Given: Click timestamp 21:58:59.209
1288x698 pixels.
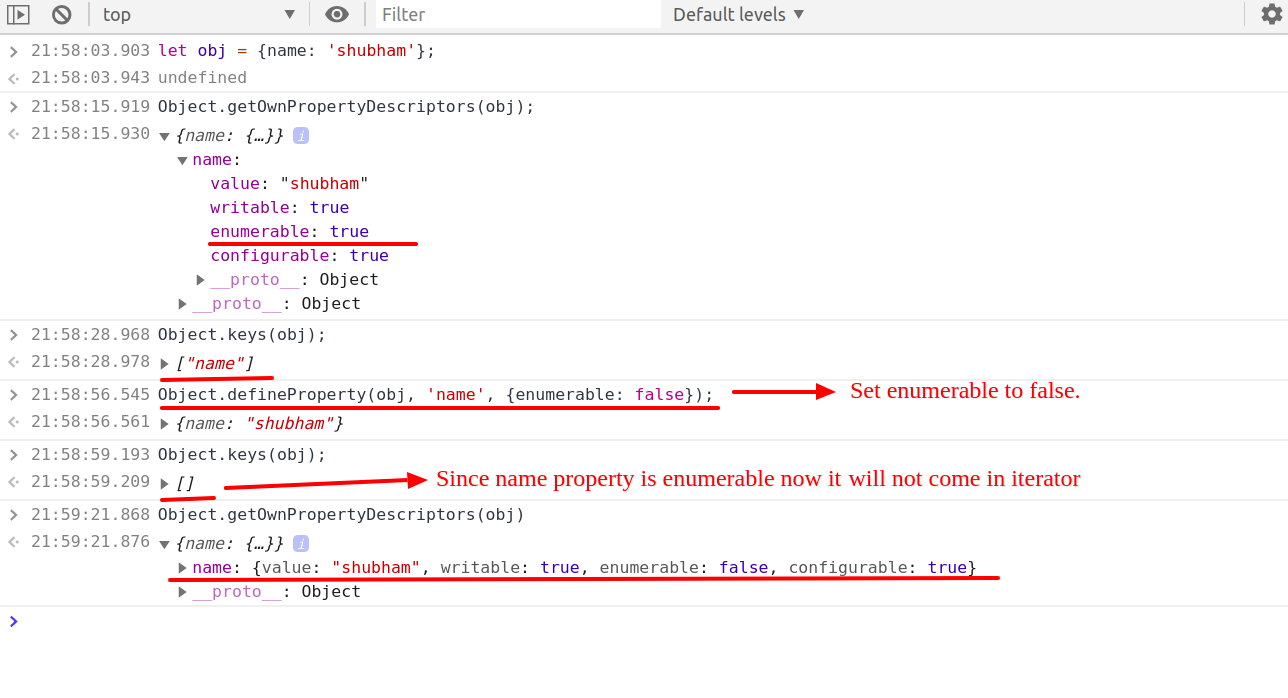Looking at the screenshot, I should click(90, 482).
